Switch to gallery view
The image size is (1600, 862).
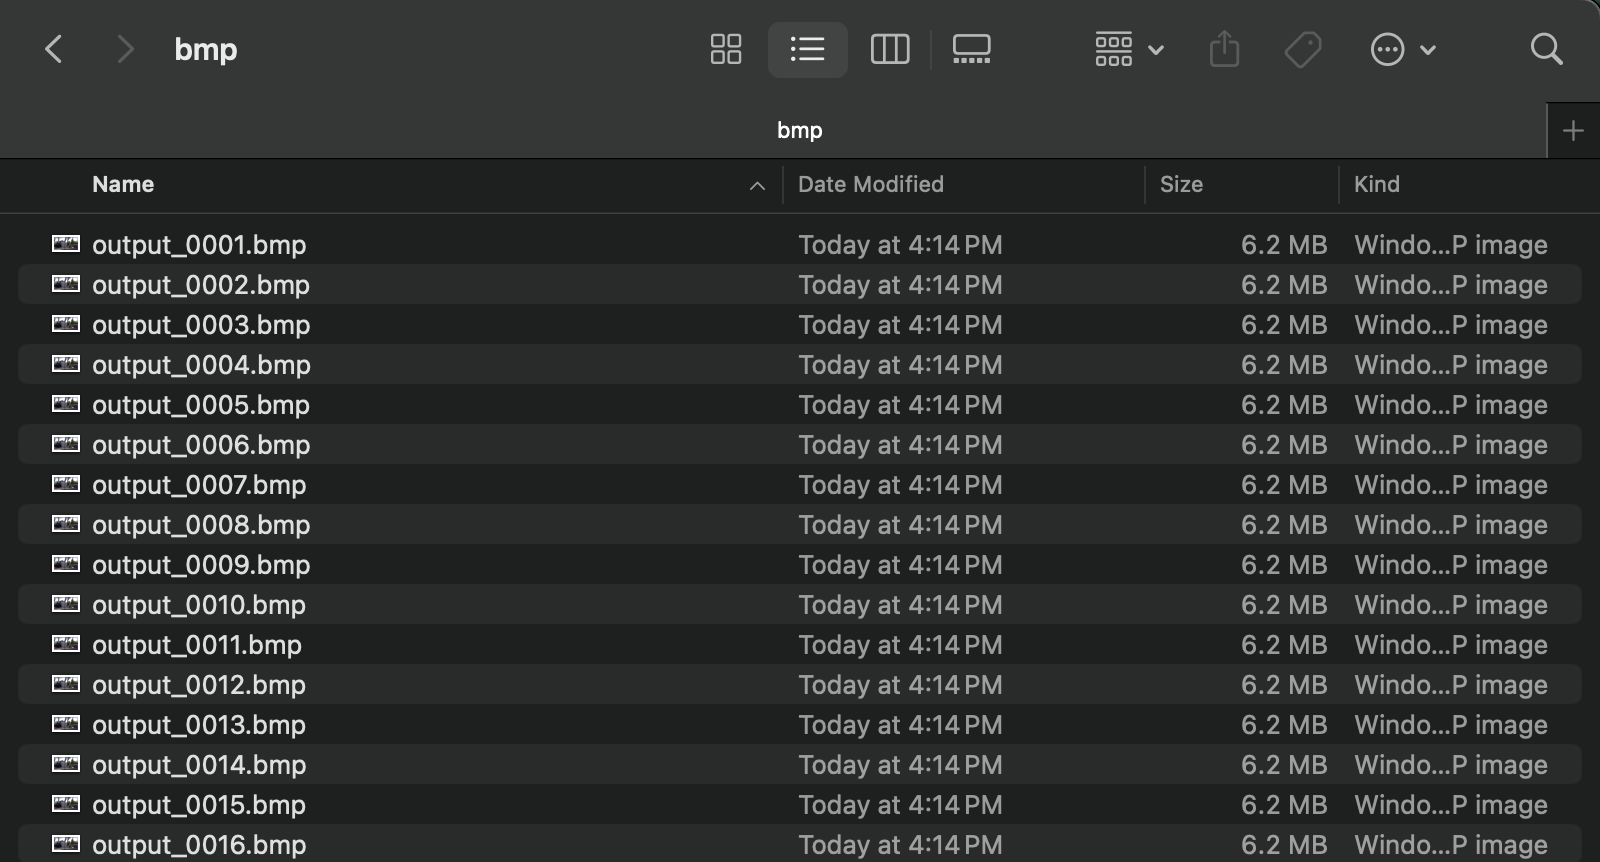coord(971,49)
